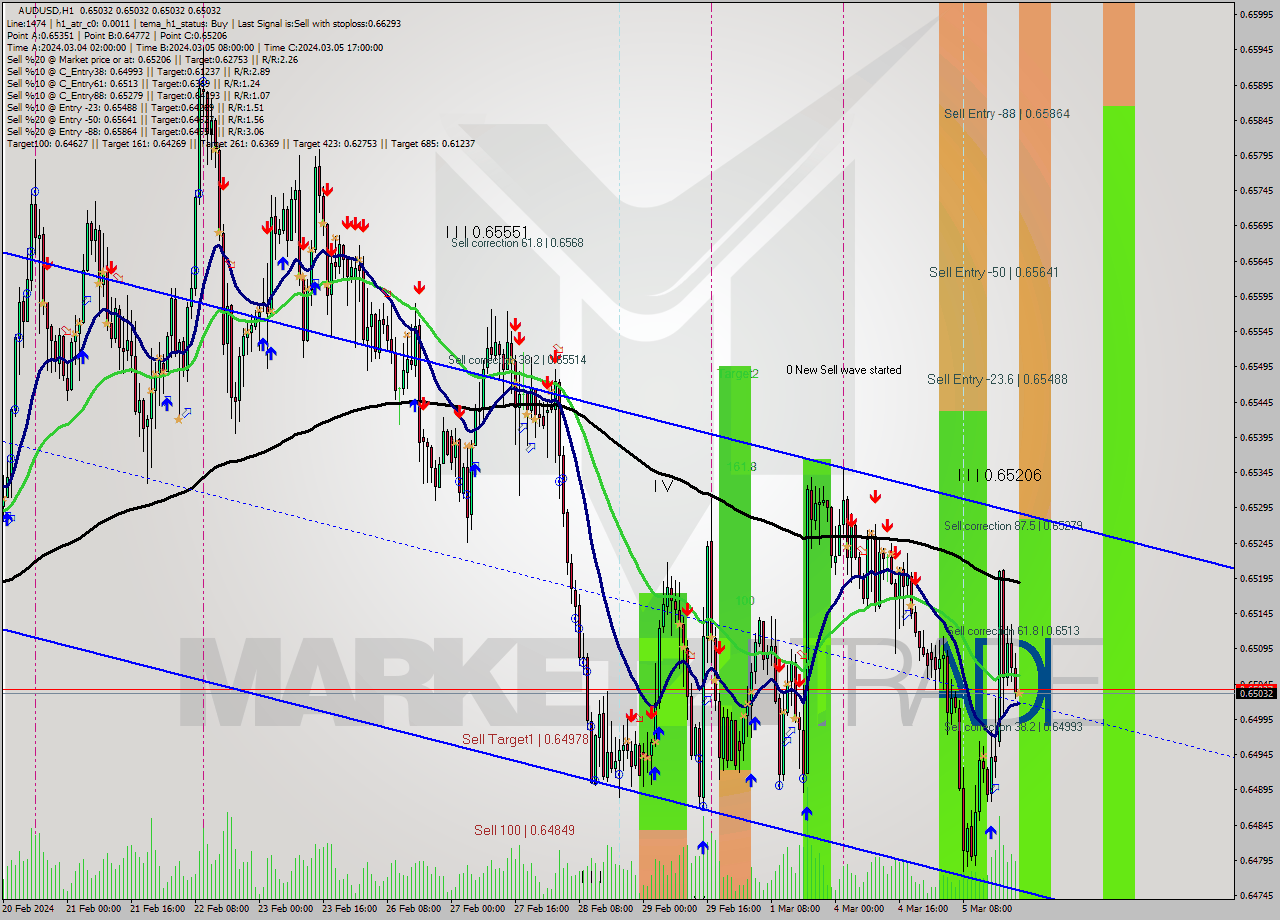Select the 'Sell Entry -88 | 0.65864' label
Image resolution: width=1280 pixels, height=920 pixels.
coord(1006,114)
